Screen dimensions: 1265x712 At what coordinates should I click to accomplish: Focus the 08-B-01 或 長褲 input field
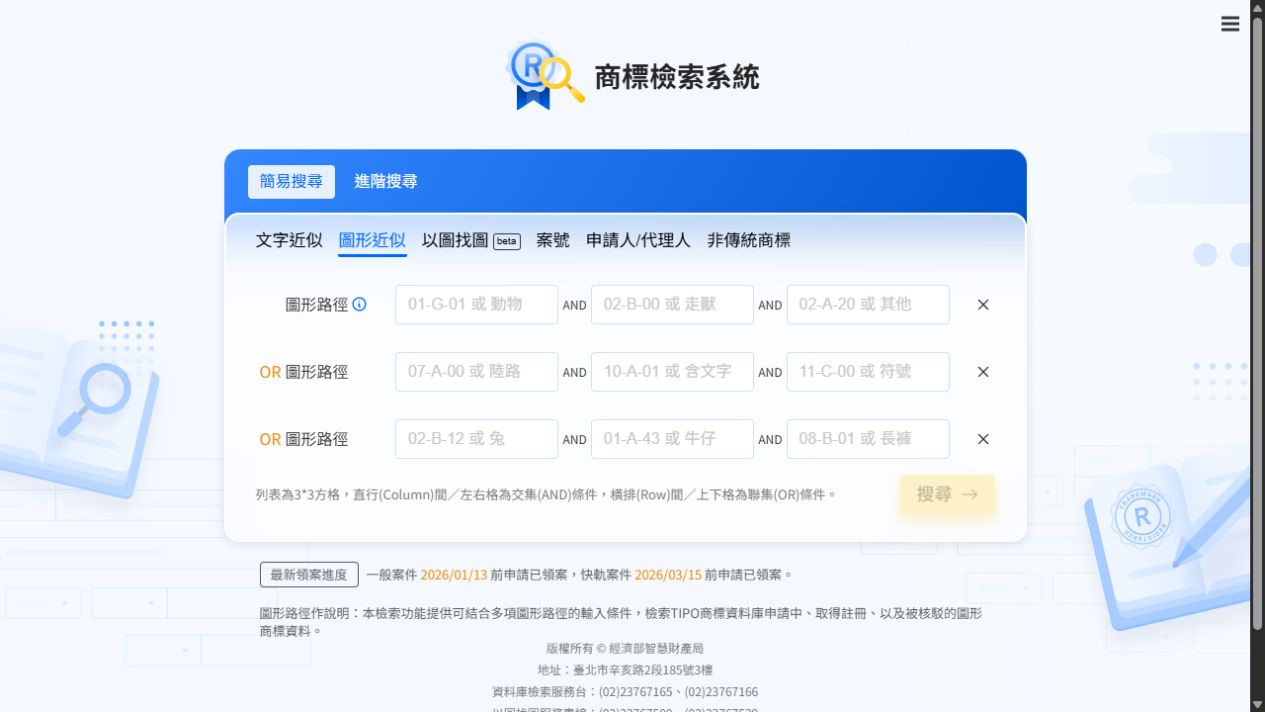(868, 438)
